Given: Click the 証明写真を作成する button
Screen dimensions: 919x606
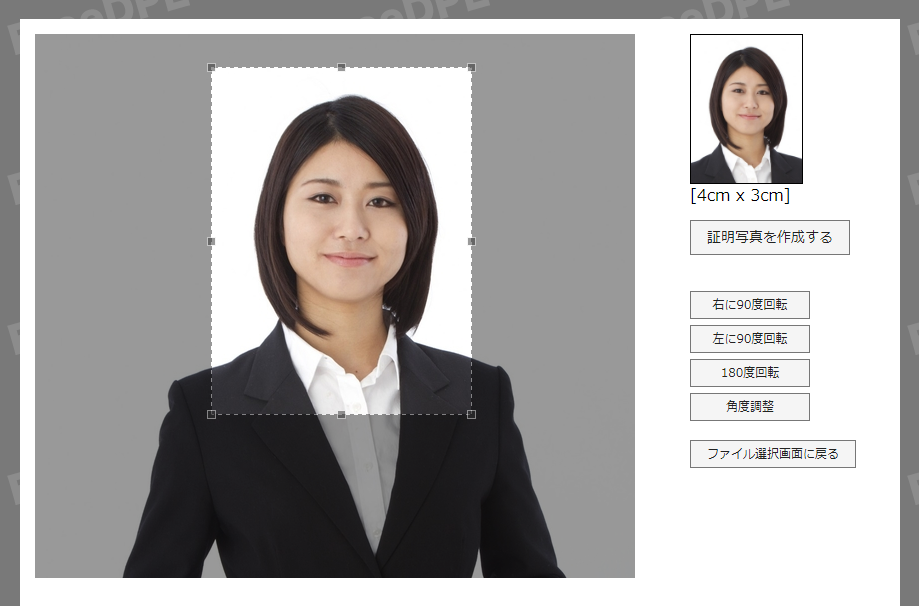Looking at the screenshot, I should pos(770,237).
